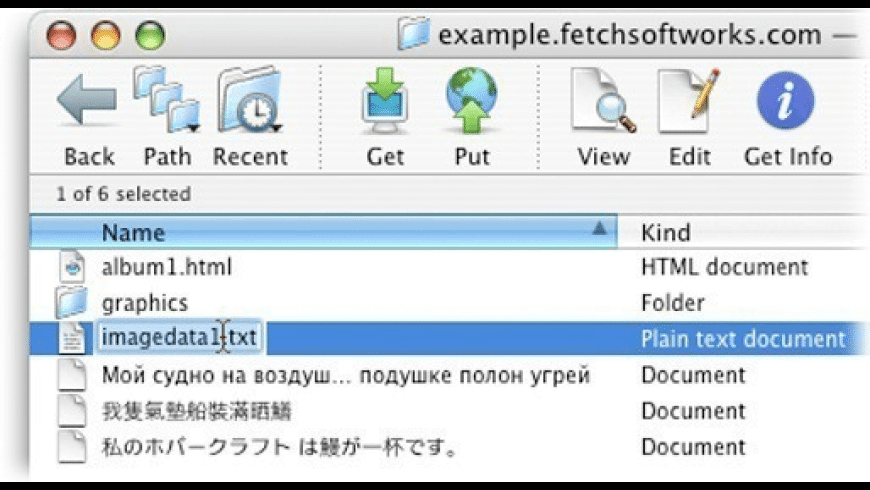Click the Back arrow toolbar icon
870x490 pixels.
pos(89,105)
